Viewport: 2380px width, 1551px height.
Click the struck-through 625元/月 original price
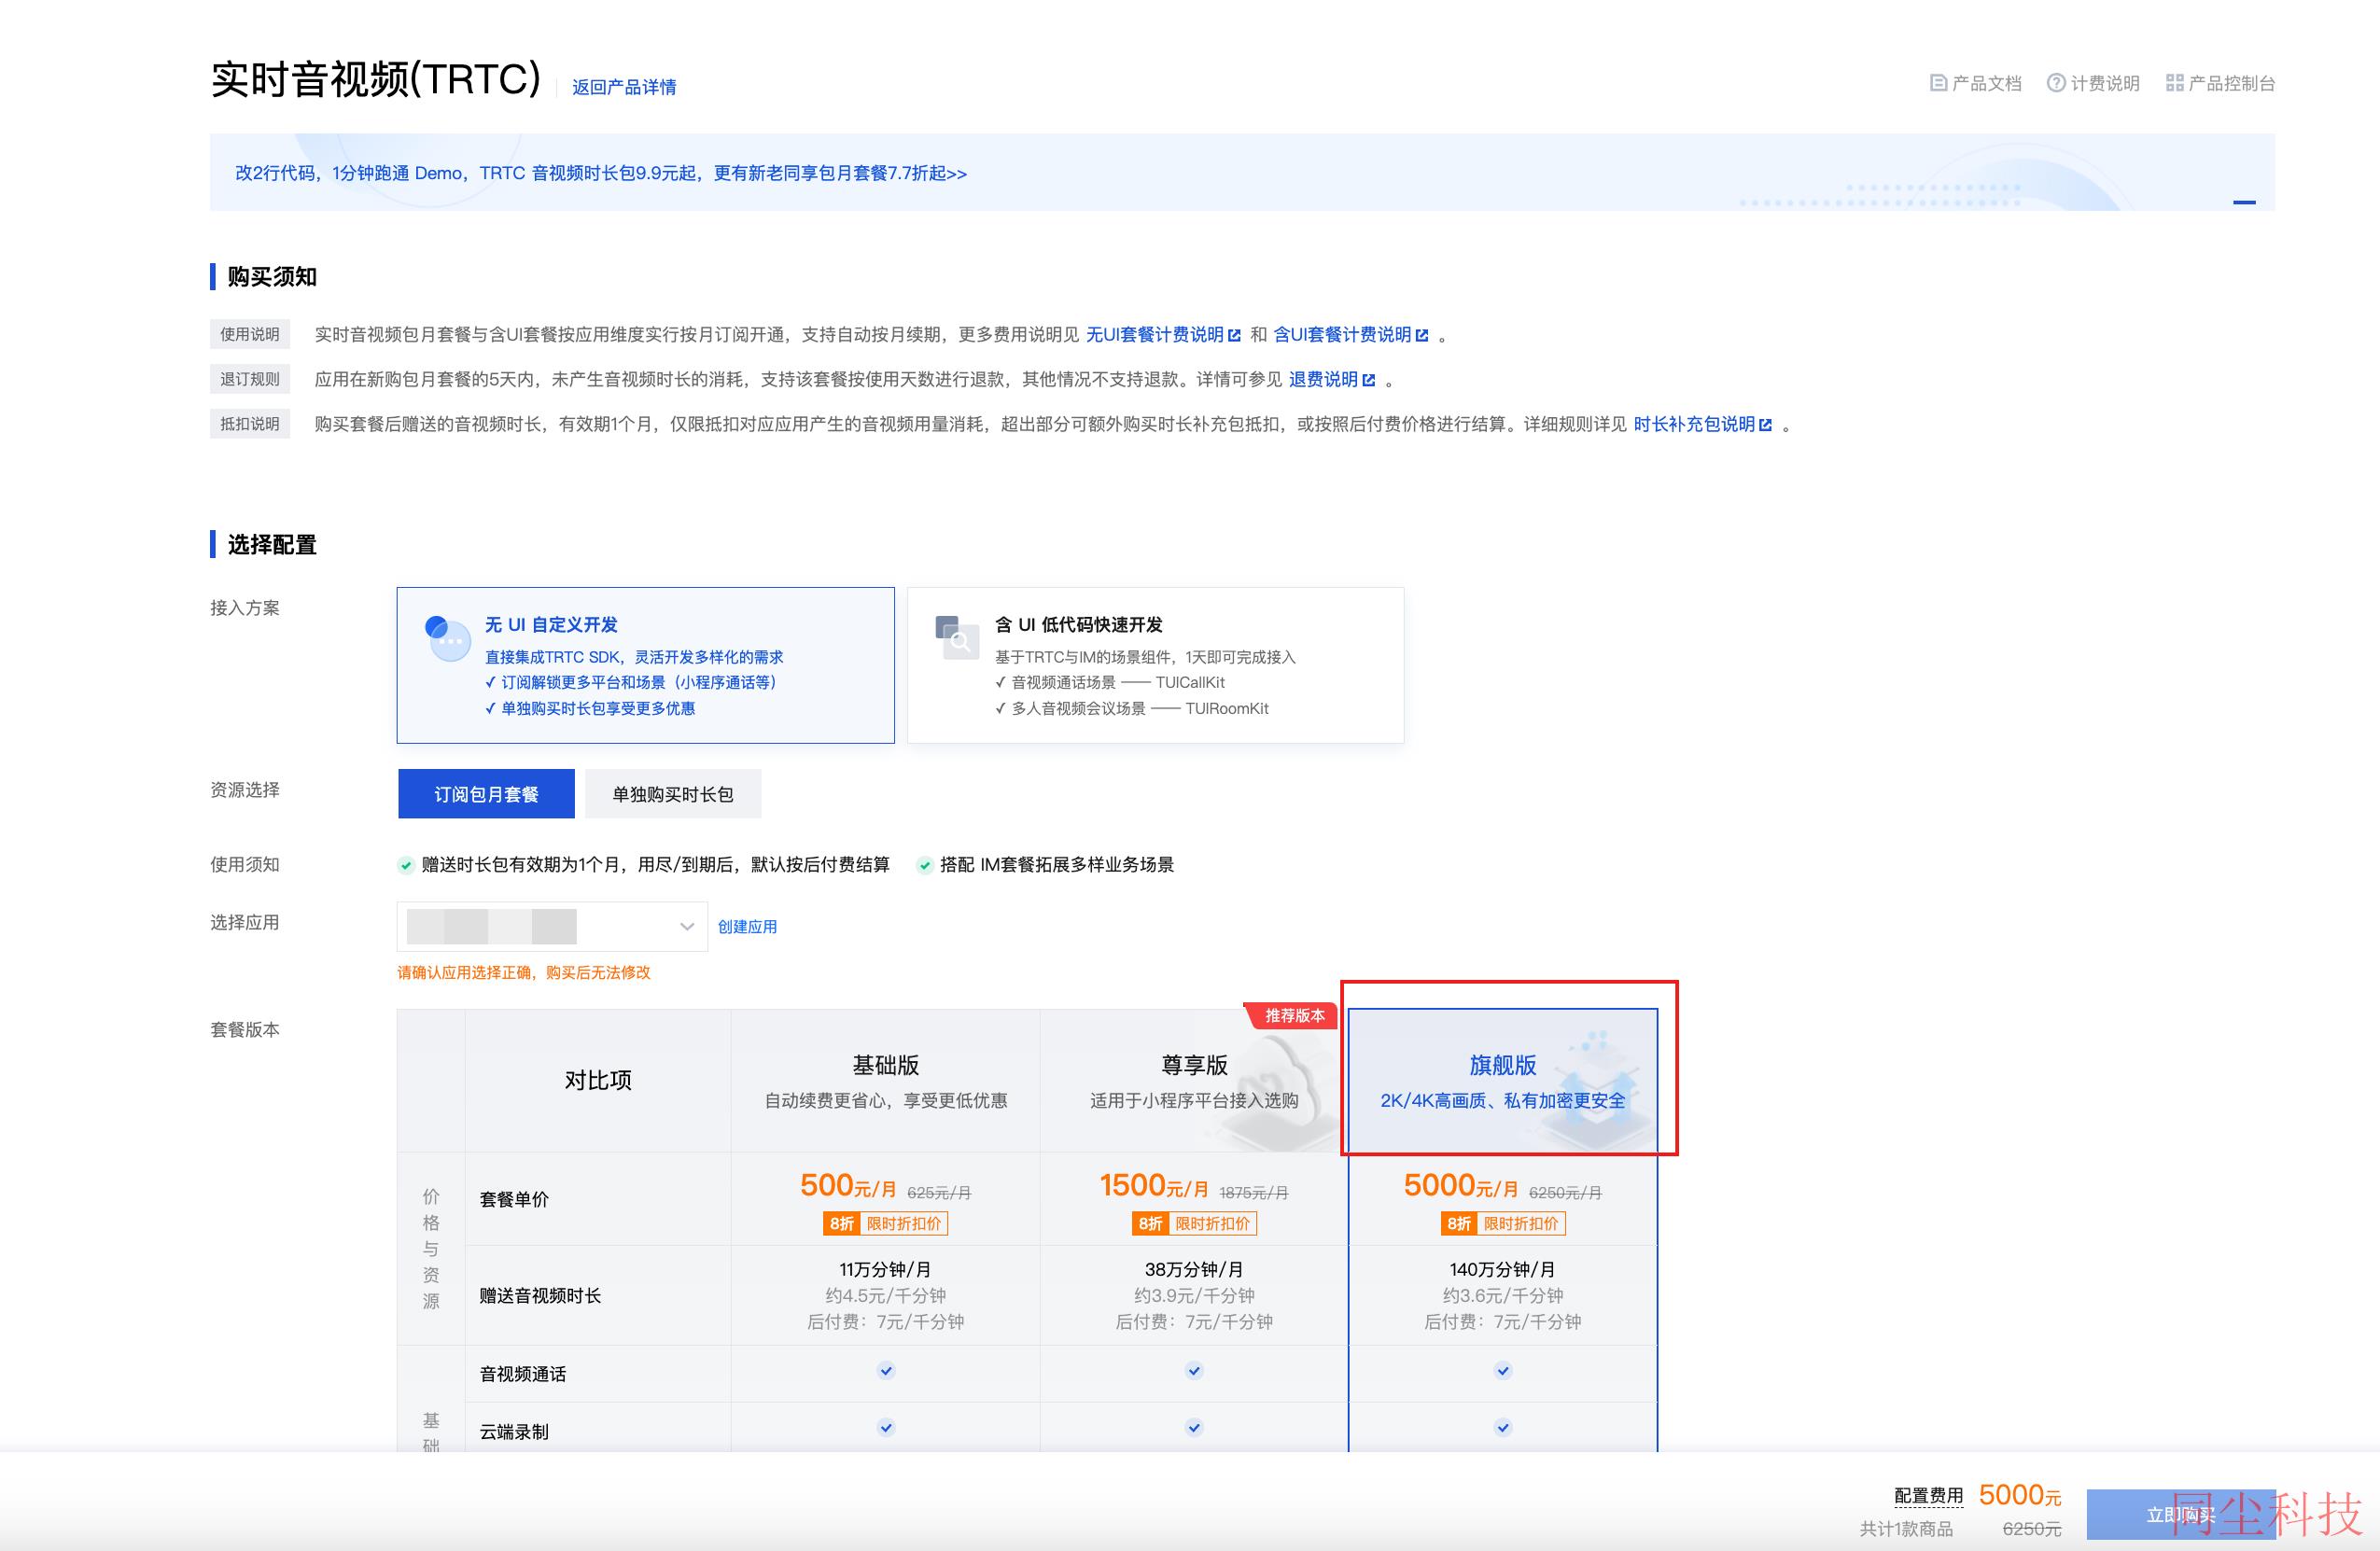click(939, 1193)
